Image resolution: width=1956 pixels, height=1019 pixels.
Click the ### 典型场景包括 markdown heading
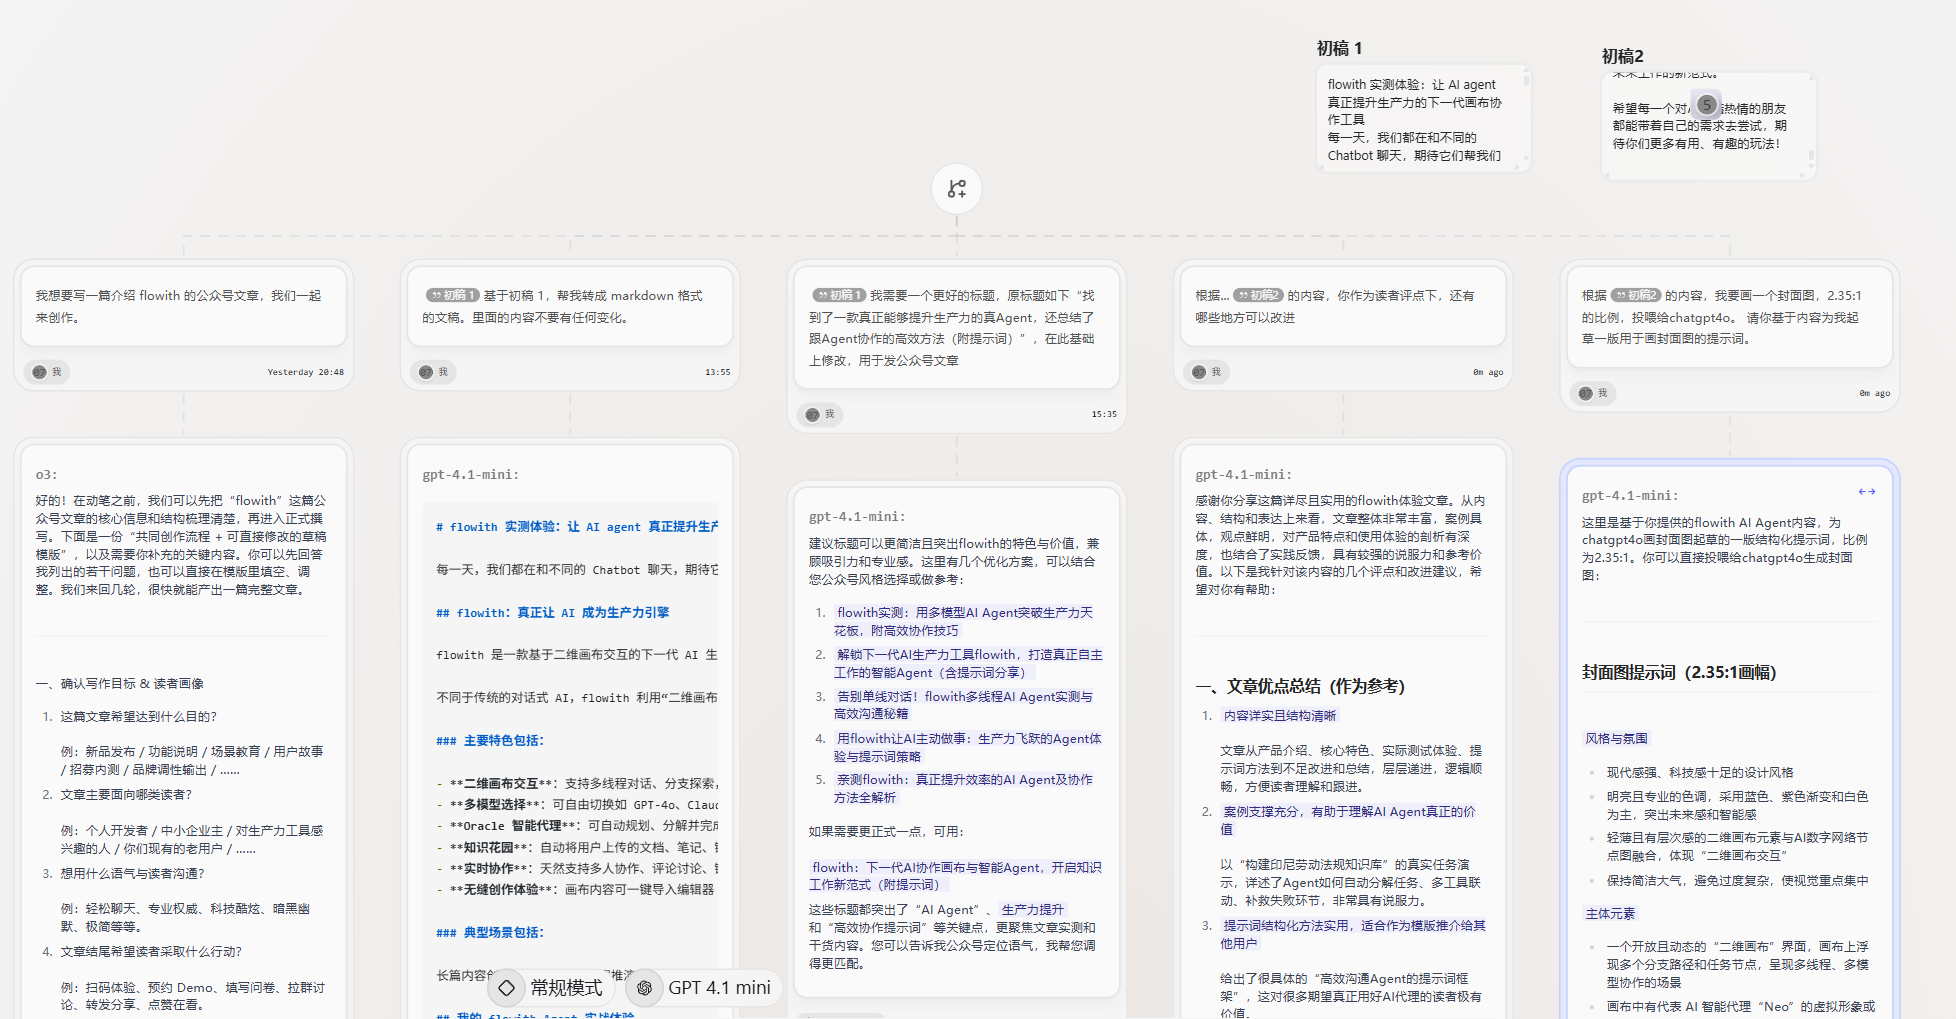point(490,932)
